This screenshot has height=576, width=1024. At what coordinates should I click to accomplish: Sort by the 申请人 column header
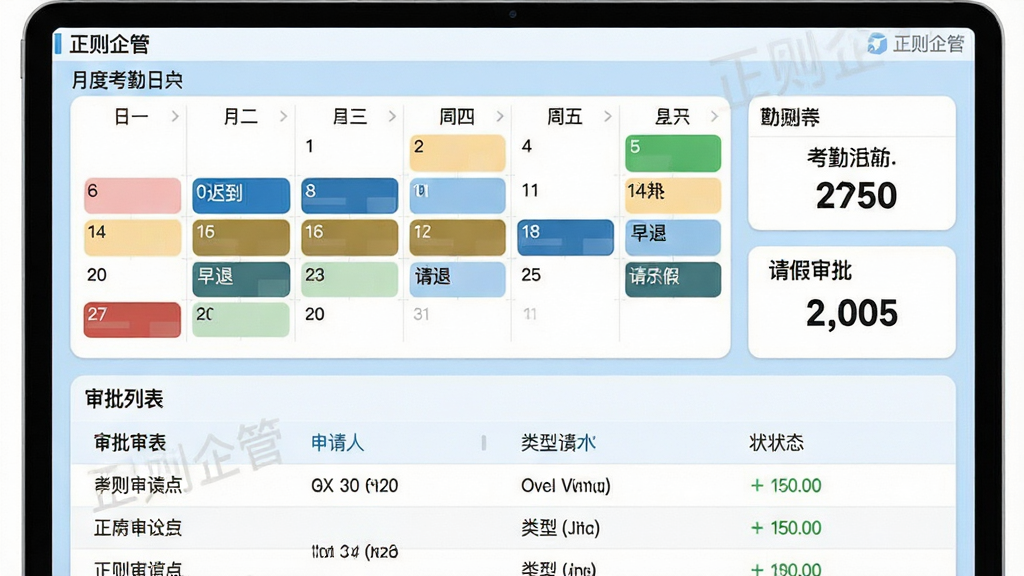[x=337, y=443]
